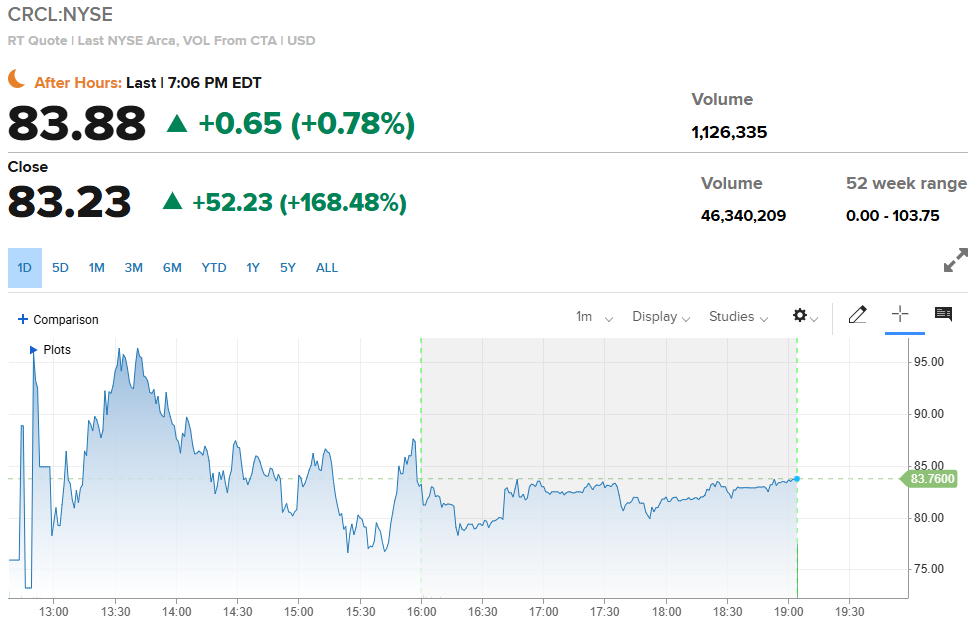Expand the Studies dropdown
Image resolution: width=979 pixels, height=618 pixels.
(738, 317)
